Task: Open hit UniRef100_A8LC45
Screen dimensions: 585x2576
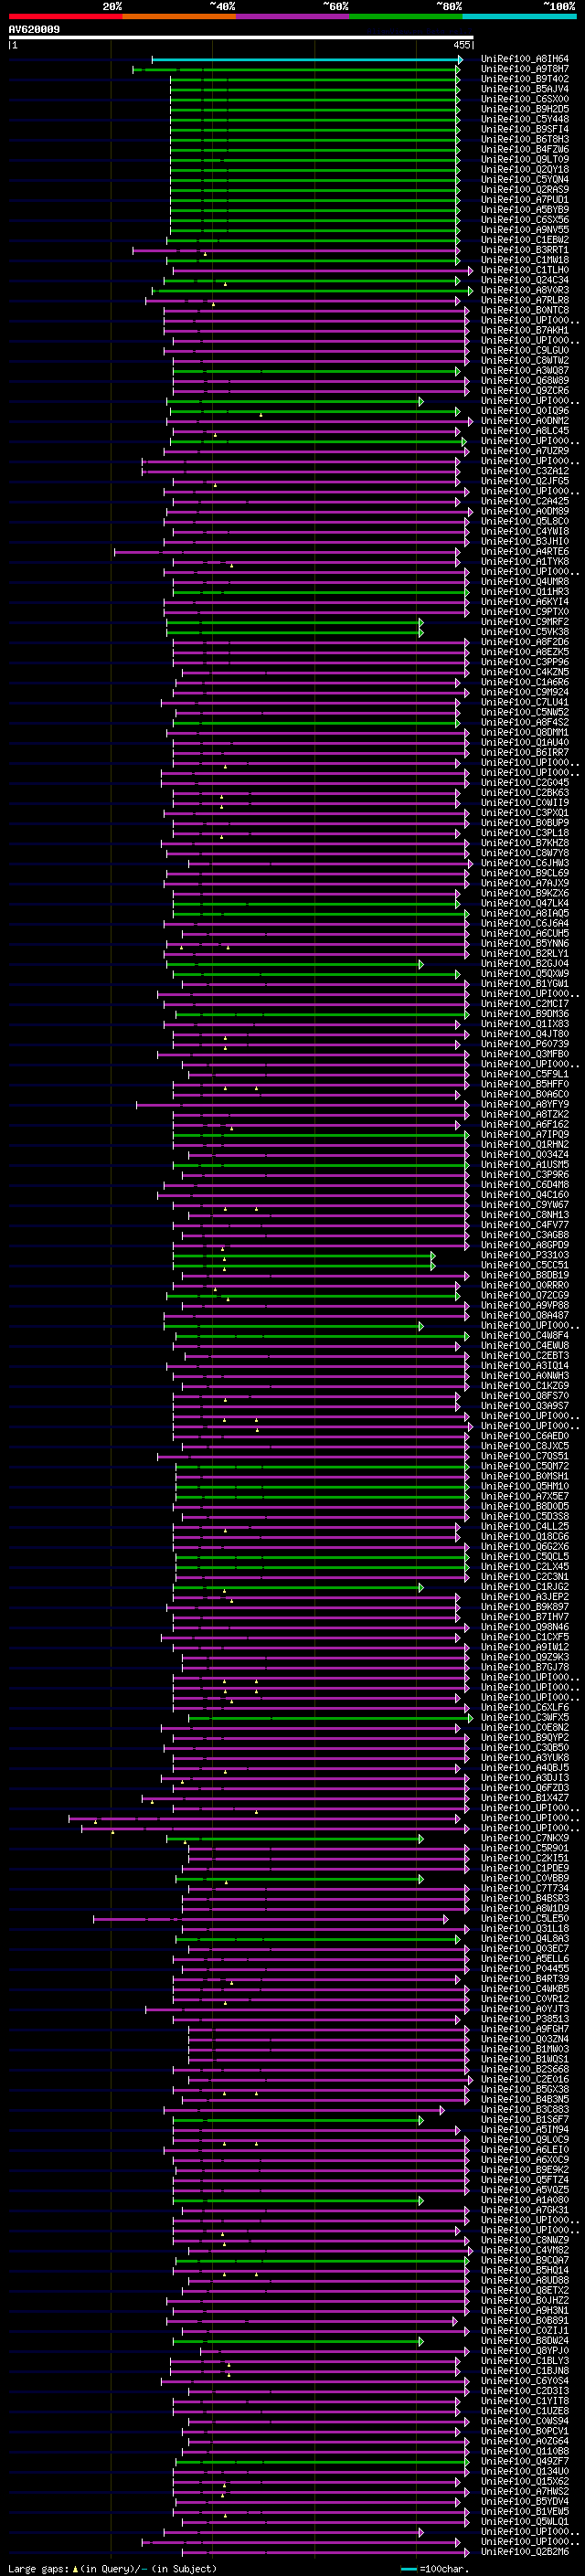Action: click(x=524, y=431)
